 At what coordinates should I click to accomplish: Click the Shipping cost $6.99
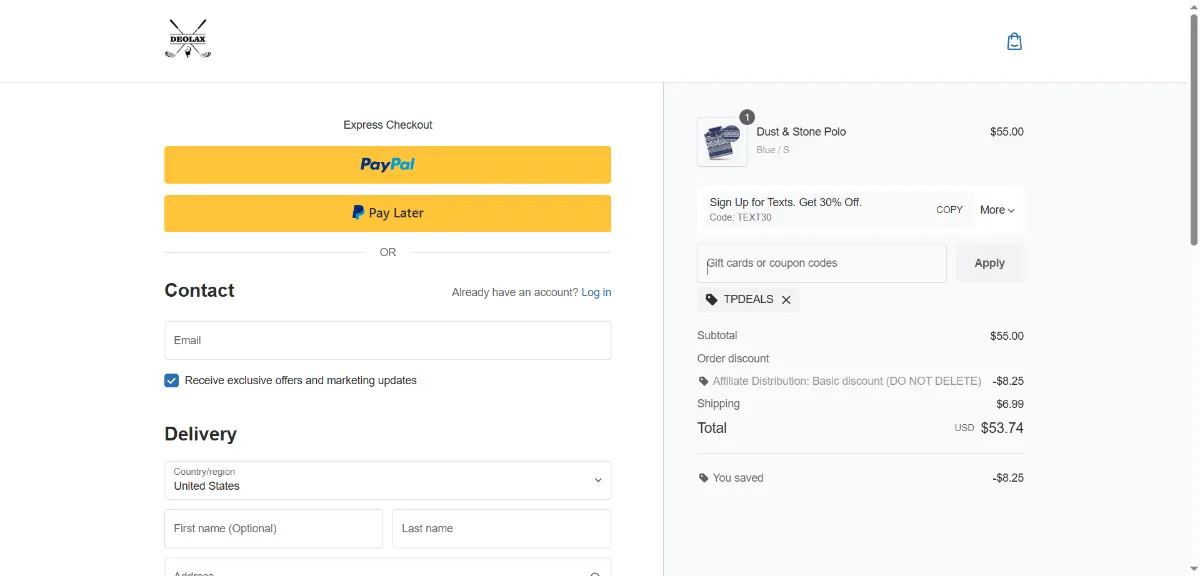click(x=1010, y=404)
